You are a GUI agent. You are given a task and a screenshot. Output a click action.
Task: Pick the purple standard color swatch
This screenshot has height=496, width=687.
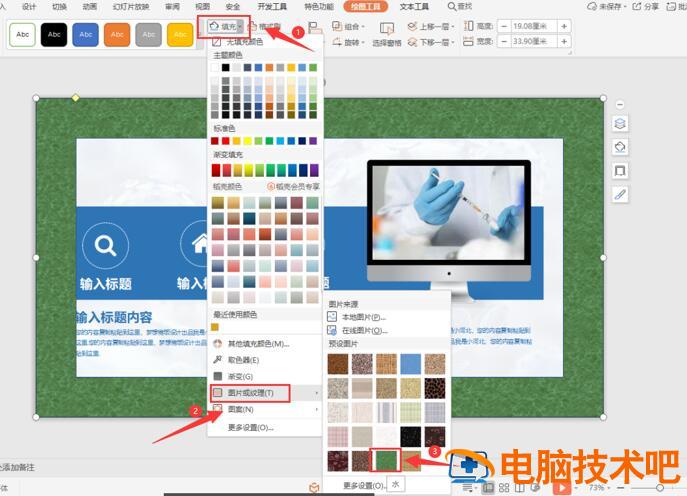tap(313, 141)
